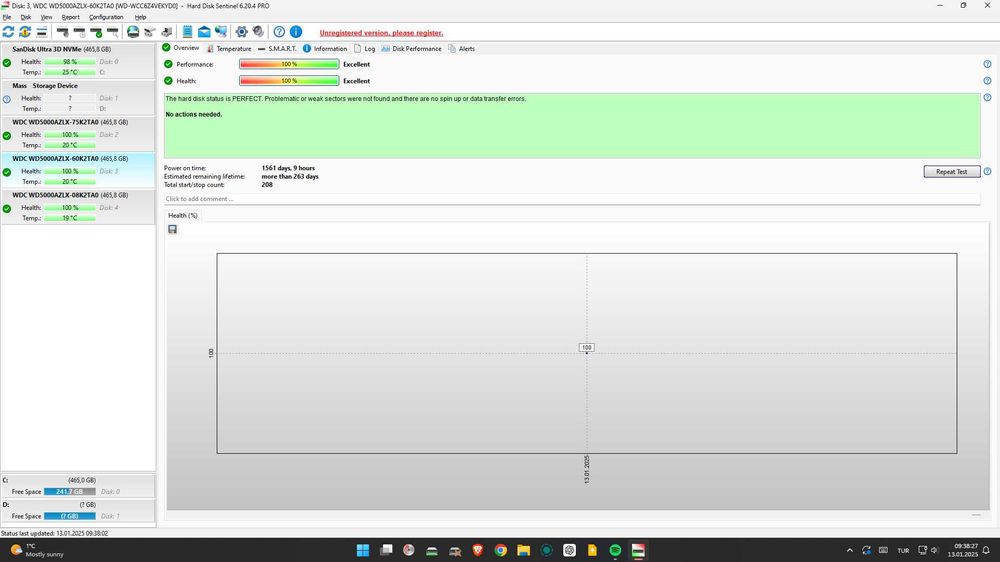Screen dimensions: 1000x562
Task: Open the notifications bell in the taskbar
Action: click(x=986, y=550)
